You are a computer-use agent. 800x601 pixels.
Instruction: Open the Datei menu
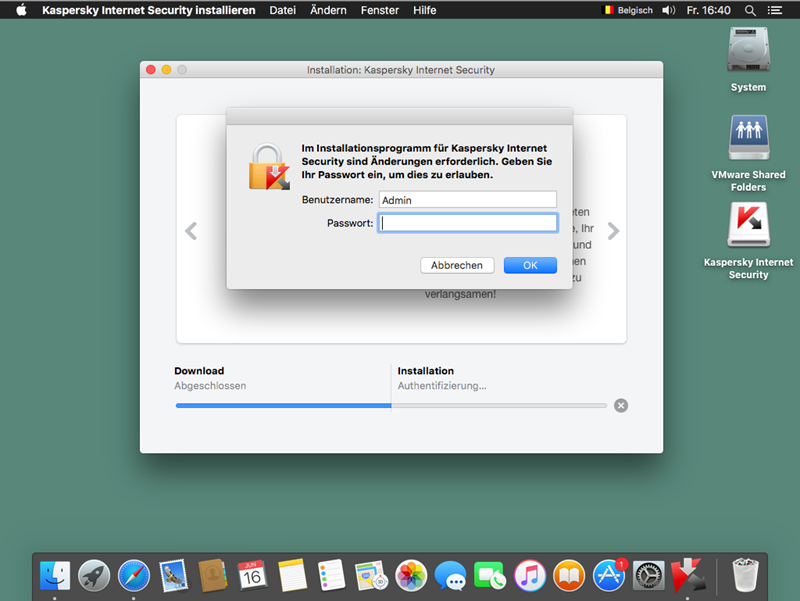(282, 10)
